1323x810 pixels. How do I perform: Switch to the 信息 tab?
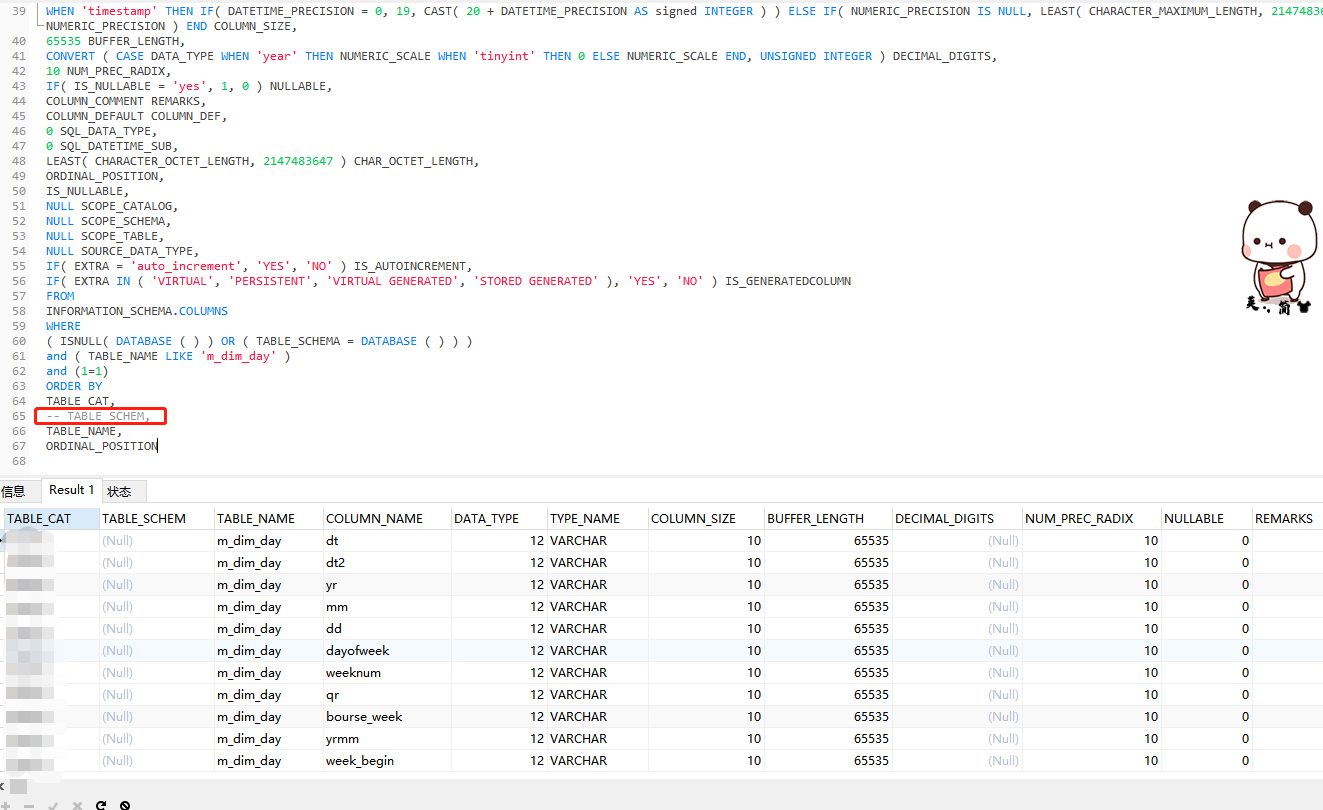click(x=13, y=491)
